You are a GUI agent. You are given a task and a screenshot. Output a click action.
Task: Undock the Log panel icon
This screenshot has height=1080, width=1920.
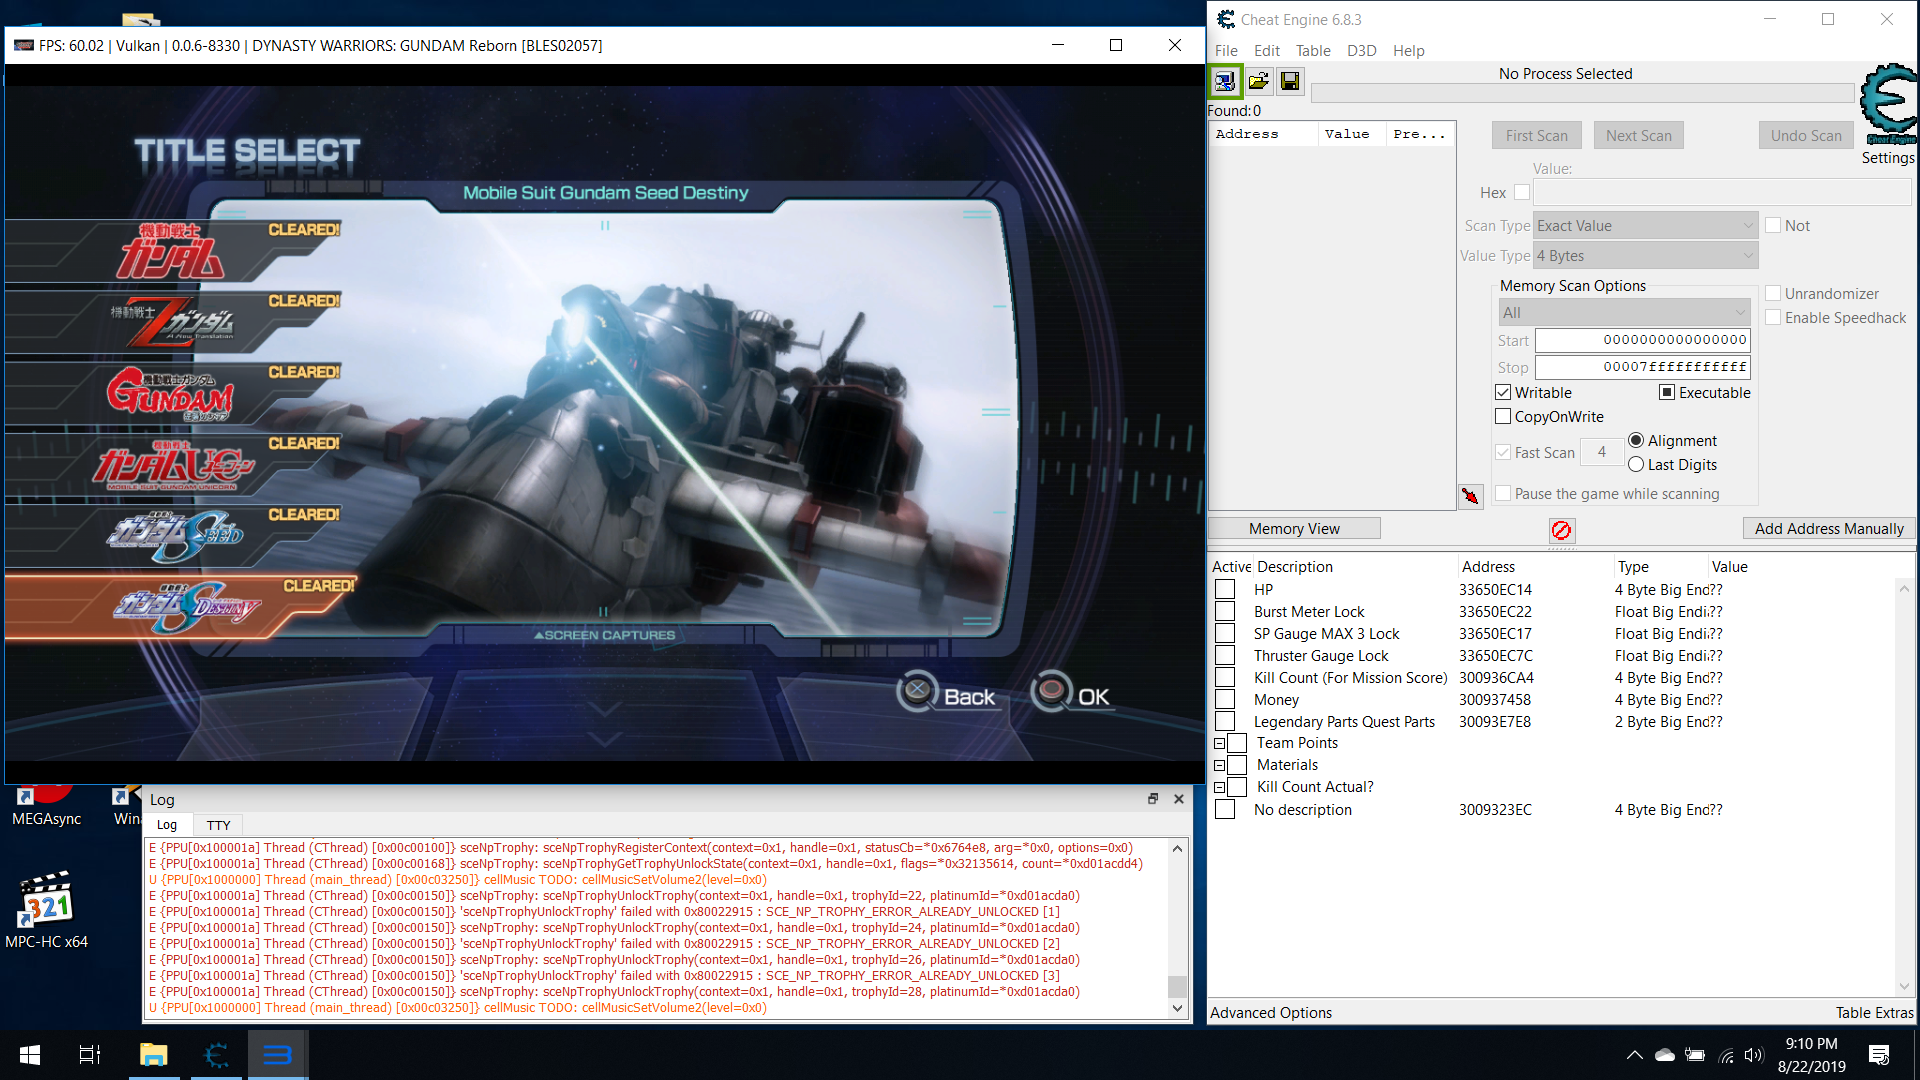(1152, 799)
